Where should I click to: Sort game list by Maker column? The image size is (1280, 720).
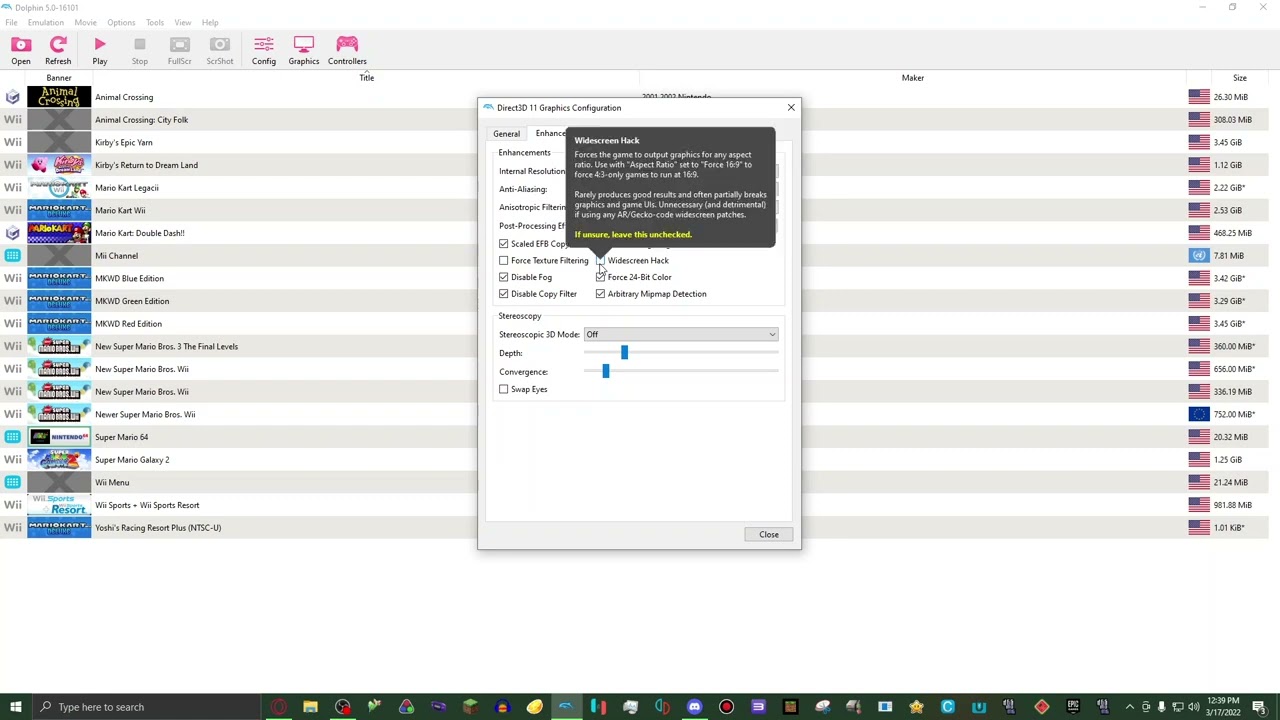pyautogui.click(x=913, y=78)
